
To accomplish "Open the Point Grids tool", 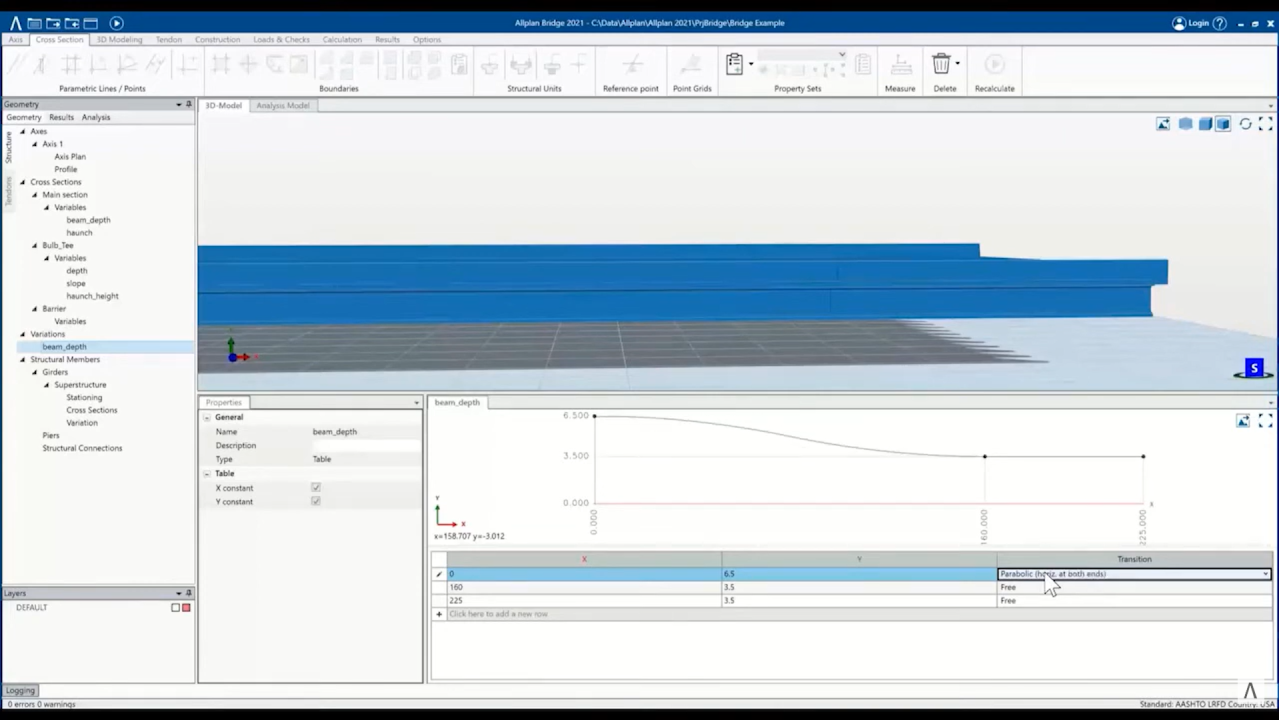I will pos(692,65).
